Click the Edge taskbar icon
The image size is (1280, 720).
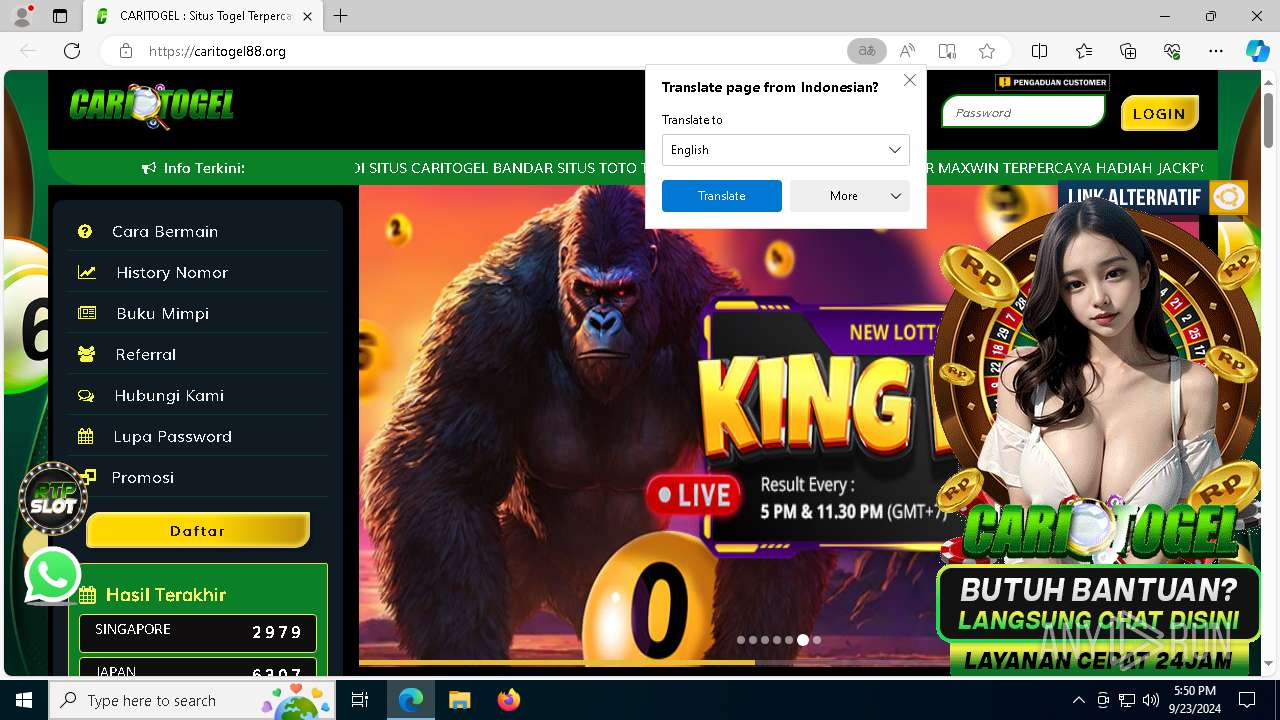[x=411, y=700]
